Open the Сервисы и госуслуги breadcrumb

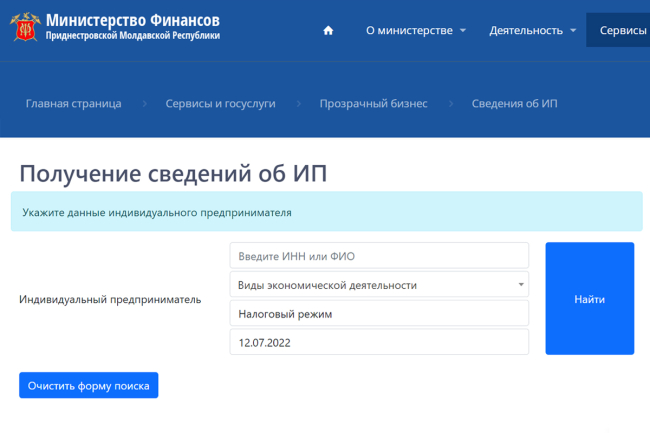[x=220, y=103]
